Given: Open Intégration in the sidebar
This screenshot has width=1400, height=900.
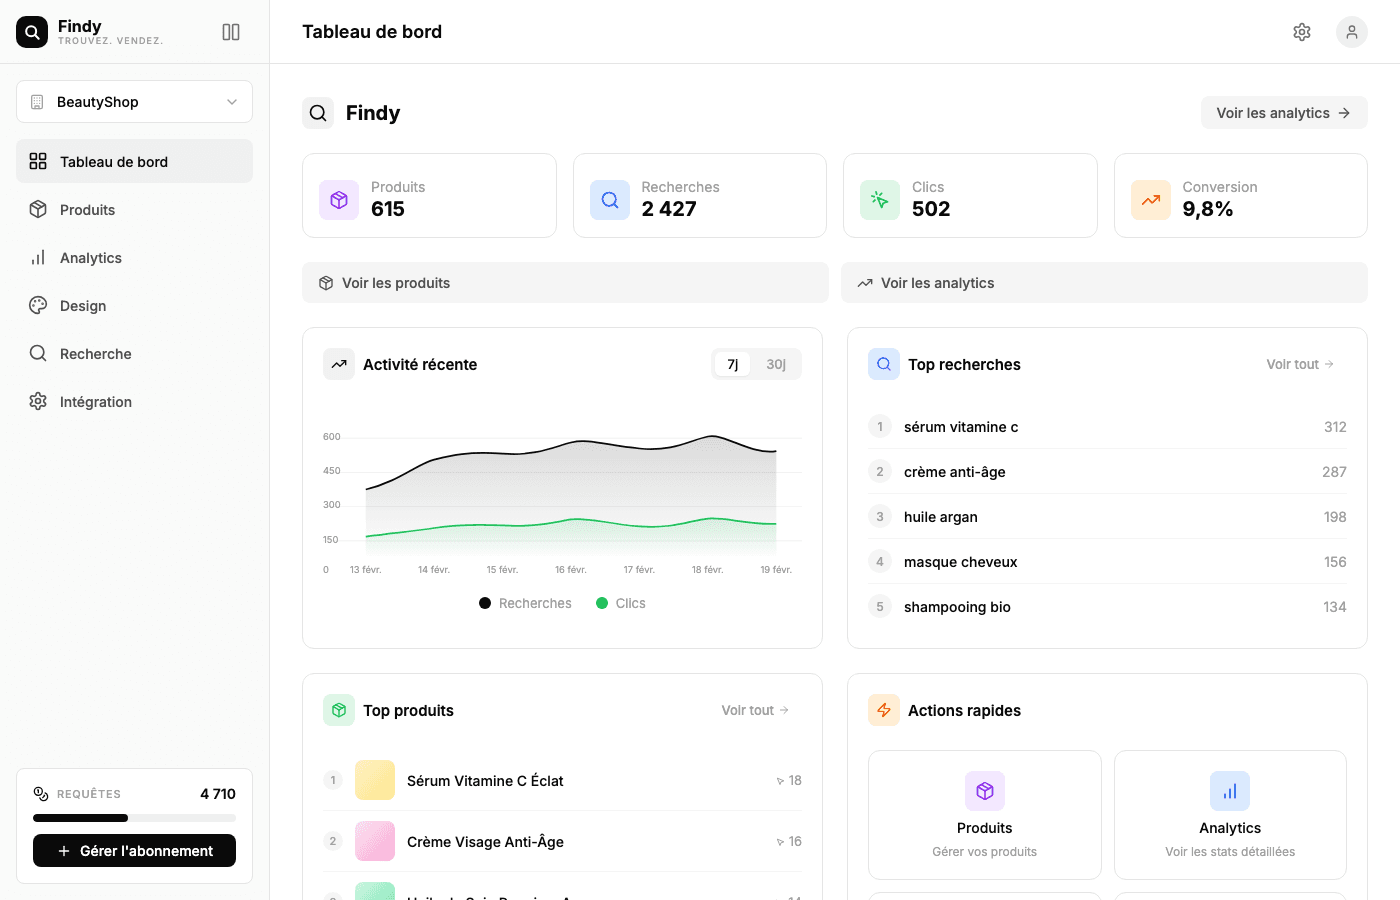Looking at the screenshot, I should [x=134, y=401].
